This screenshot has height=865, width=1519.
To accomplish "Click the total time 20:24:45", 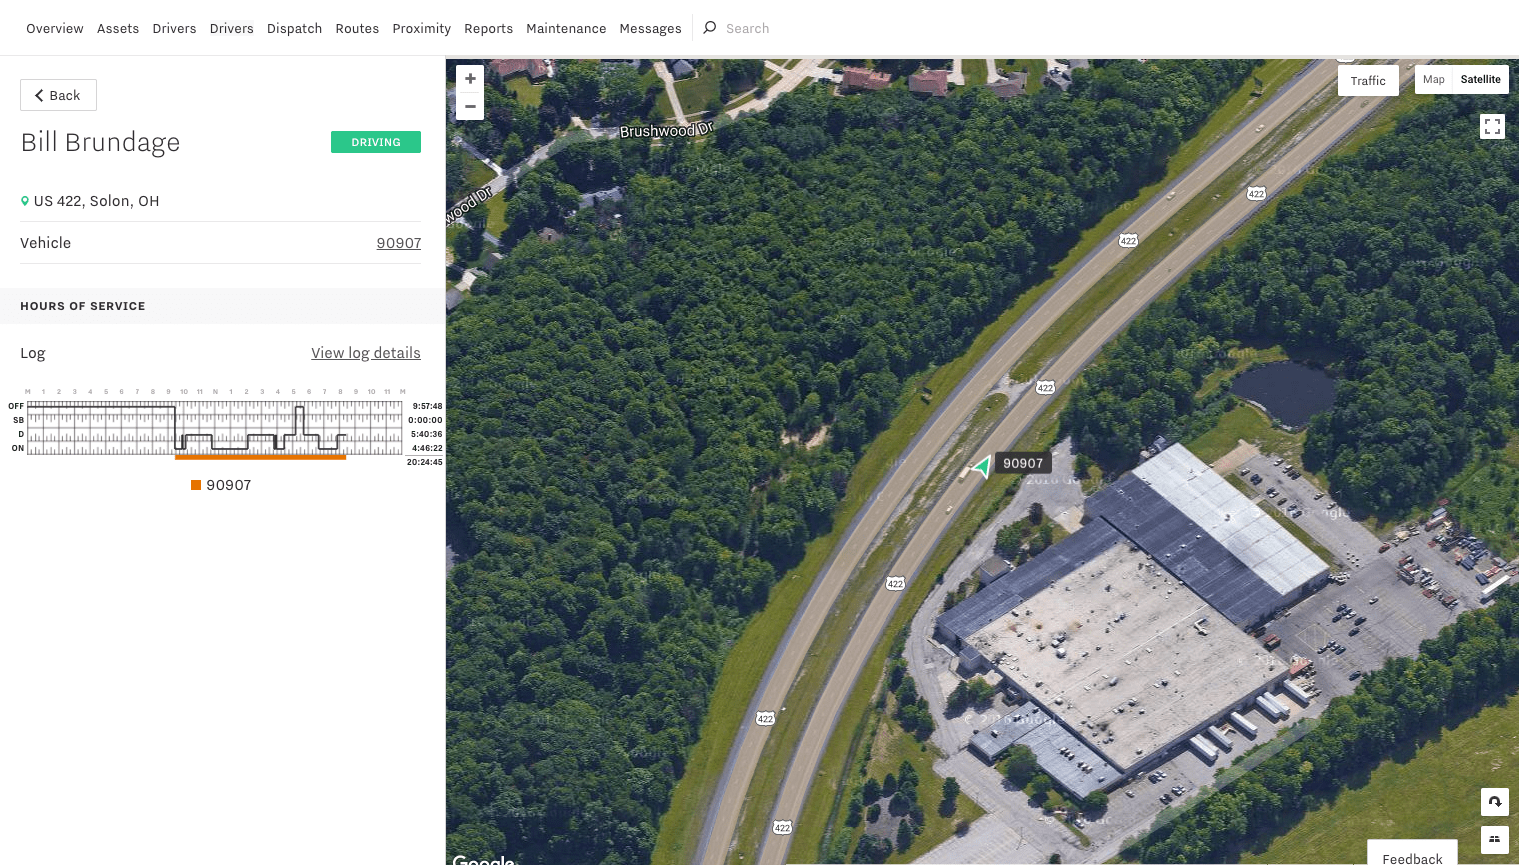I will click(x=425, y=462).
